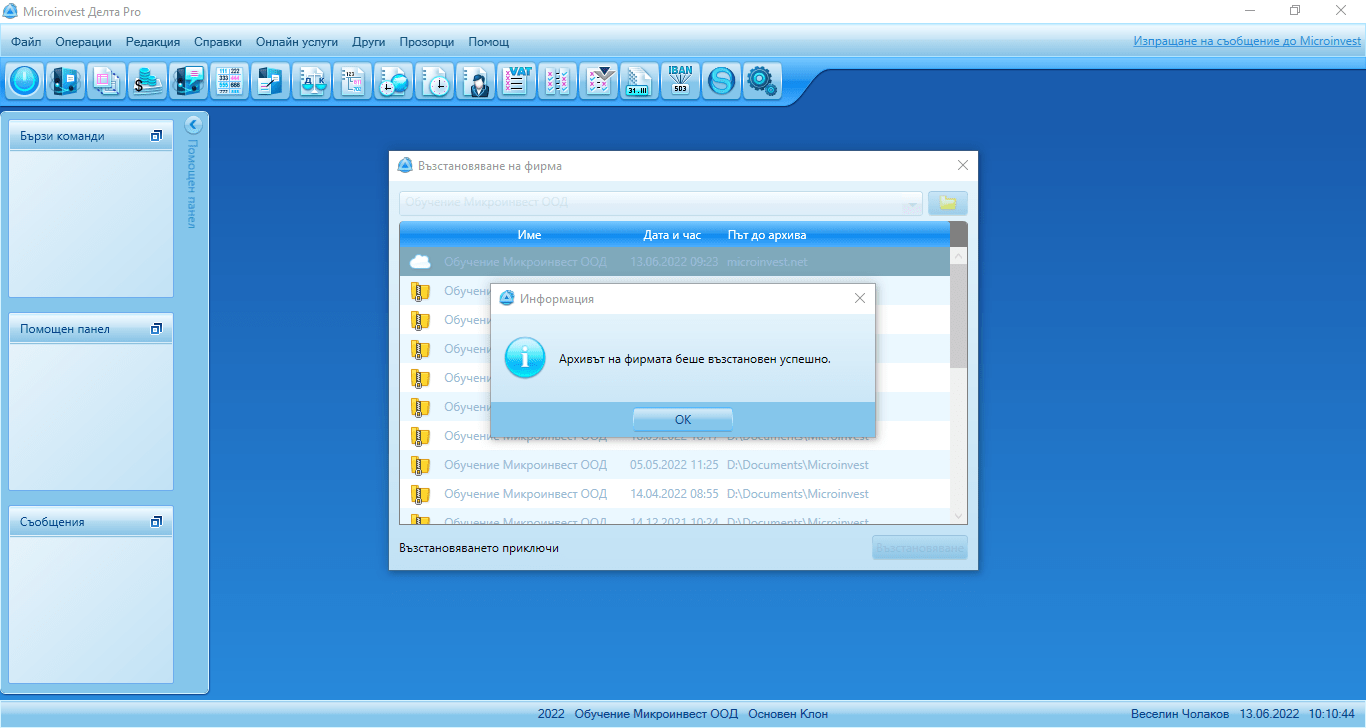Open the settings gears toolbar icon
Viewport: 1366px width, 728px height.
762,81
